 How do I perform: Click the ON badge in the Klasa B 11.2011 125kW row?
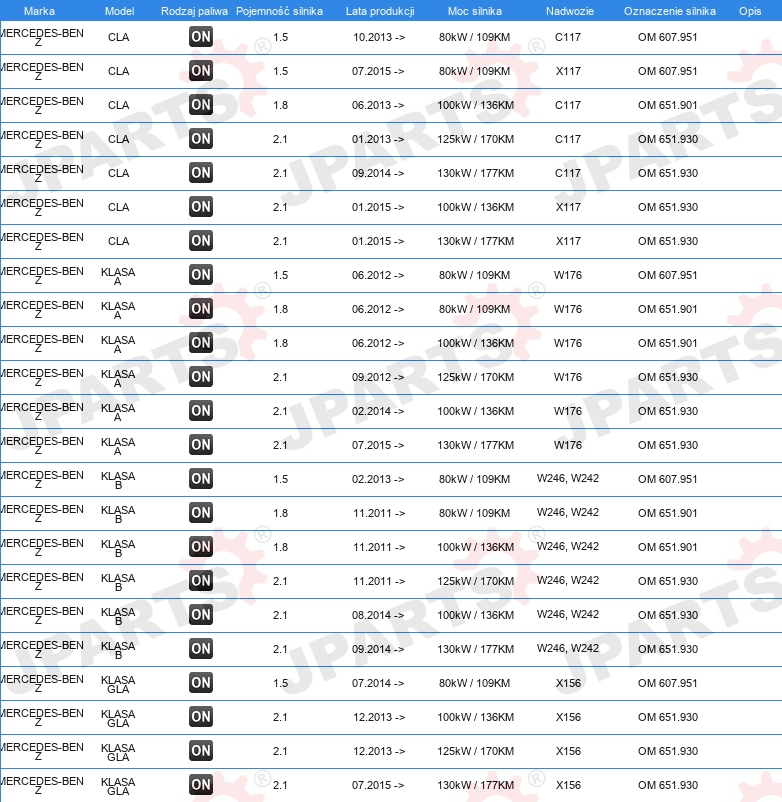[200, 581]
